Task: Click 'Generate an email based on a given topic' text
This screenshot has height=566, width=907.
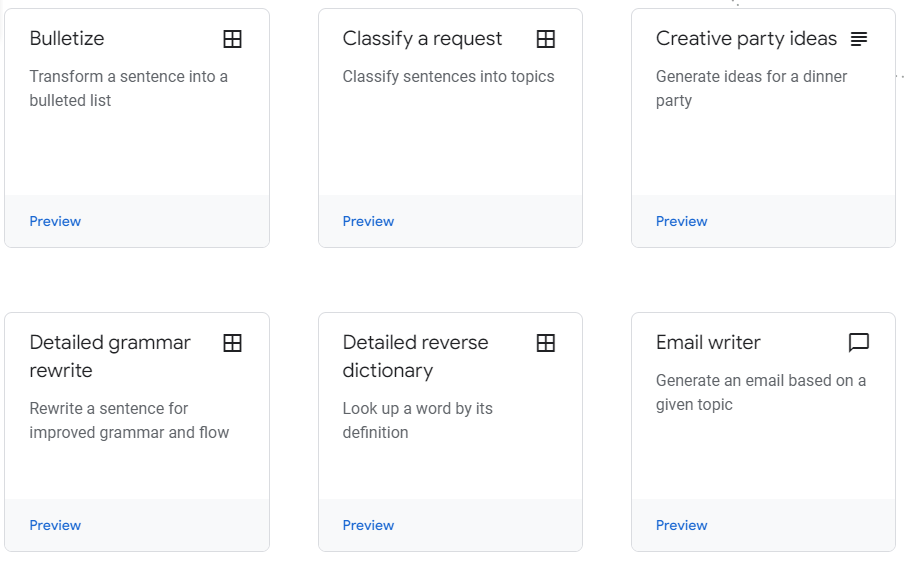Action: coord(761,392)
